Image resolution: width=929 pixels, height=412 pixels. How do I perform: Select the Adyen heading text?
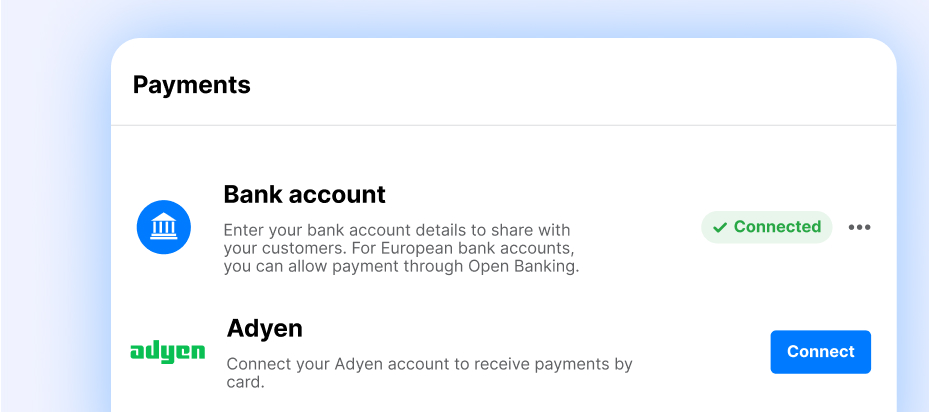pos(264,327)
